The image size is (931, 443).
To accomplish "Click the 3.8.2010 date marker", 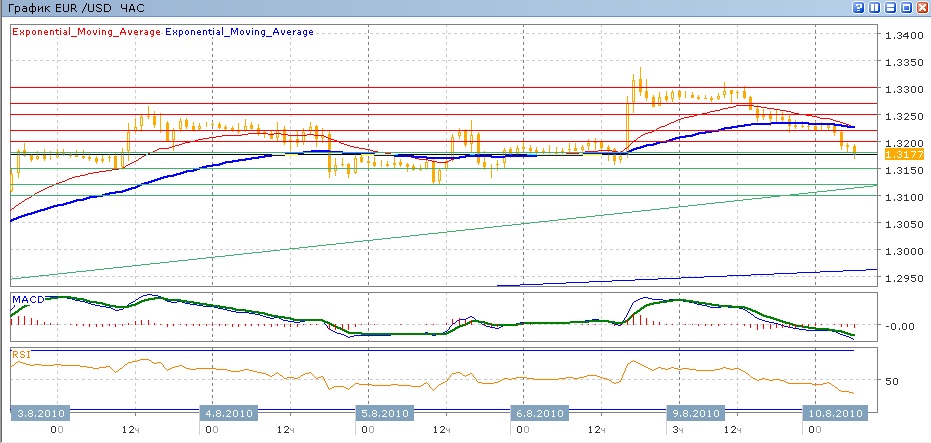I will pyautogui.click(x=40, y=413).
